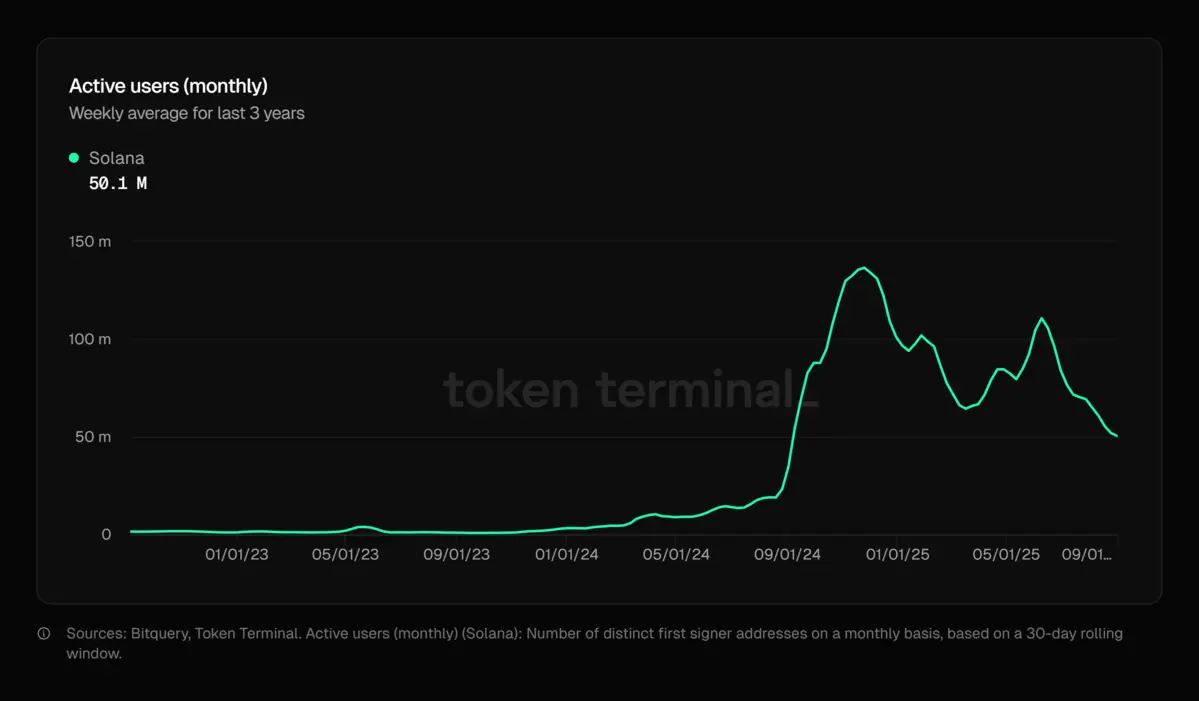Click the 0 y-axis label
Image resolution: width=1199 pixels, height=701 pixels.
[x=106, y=535]
